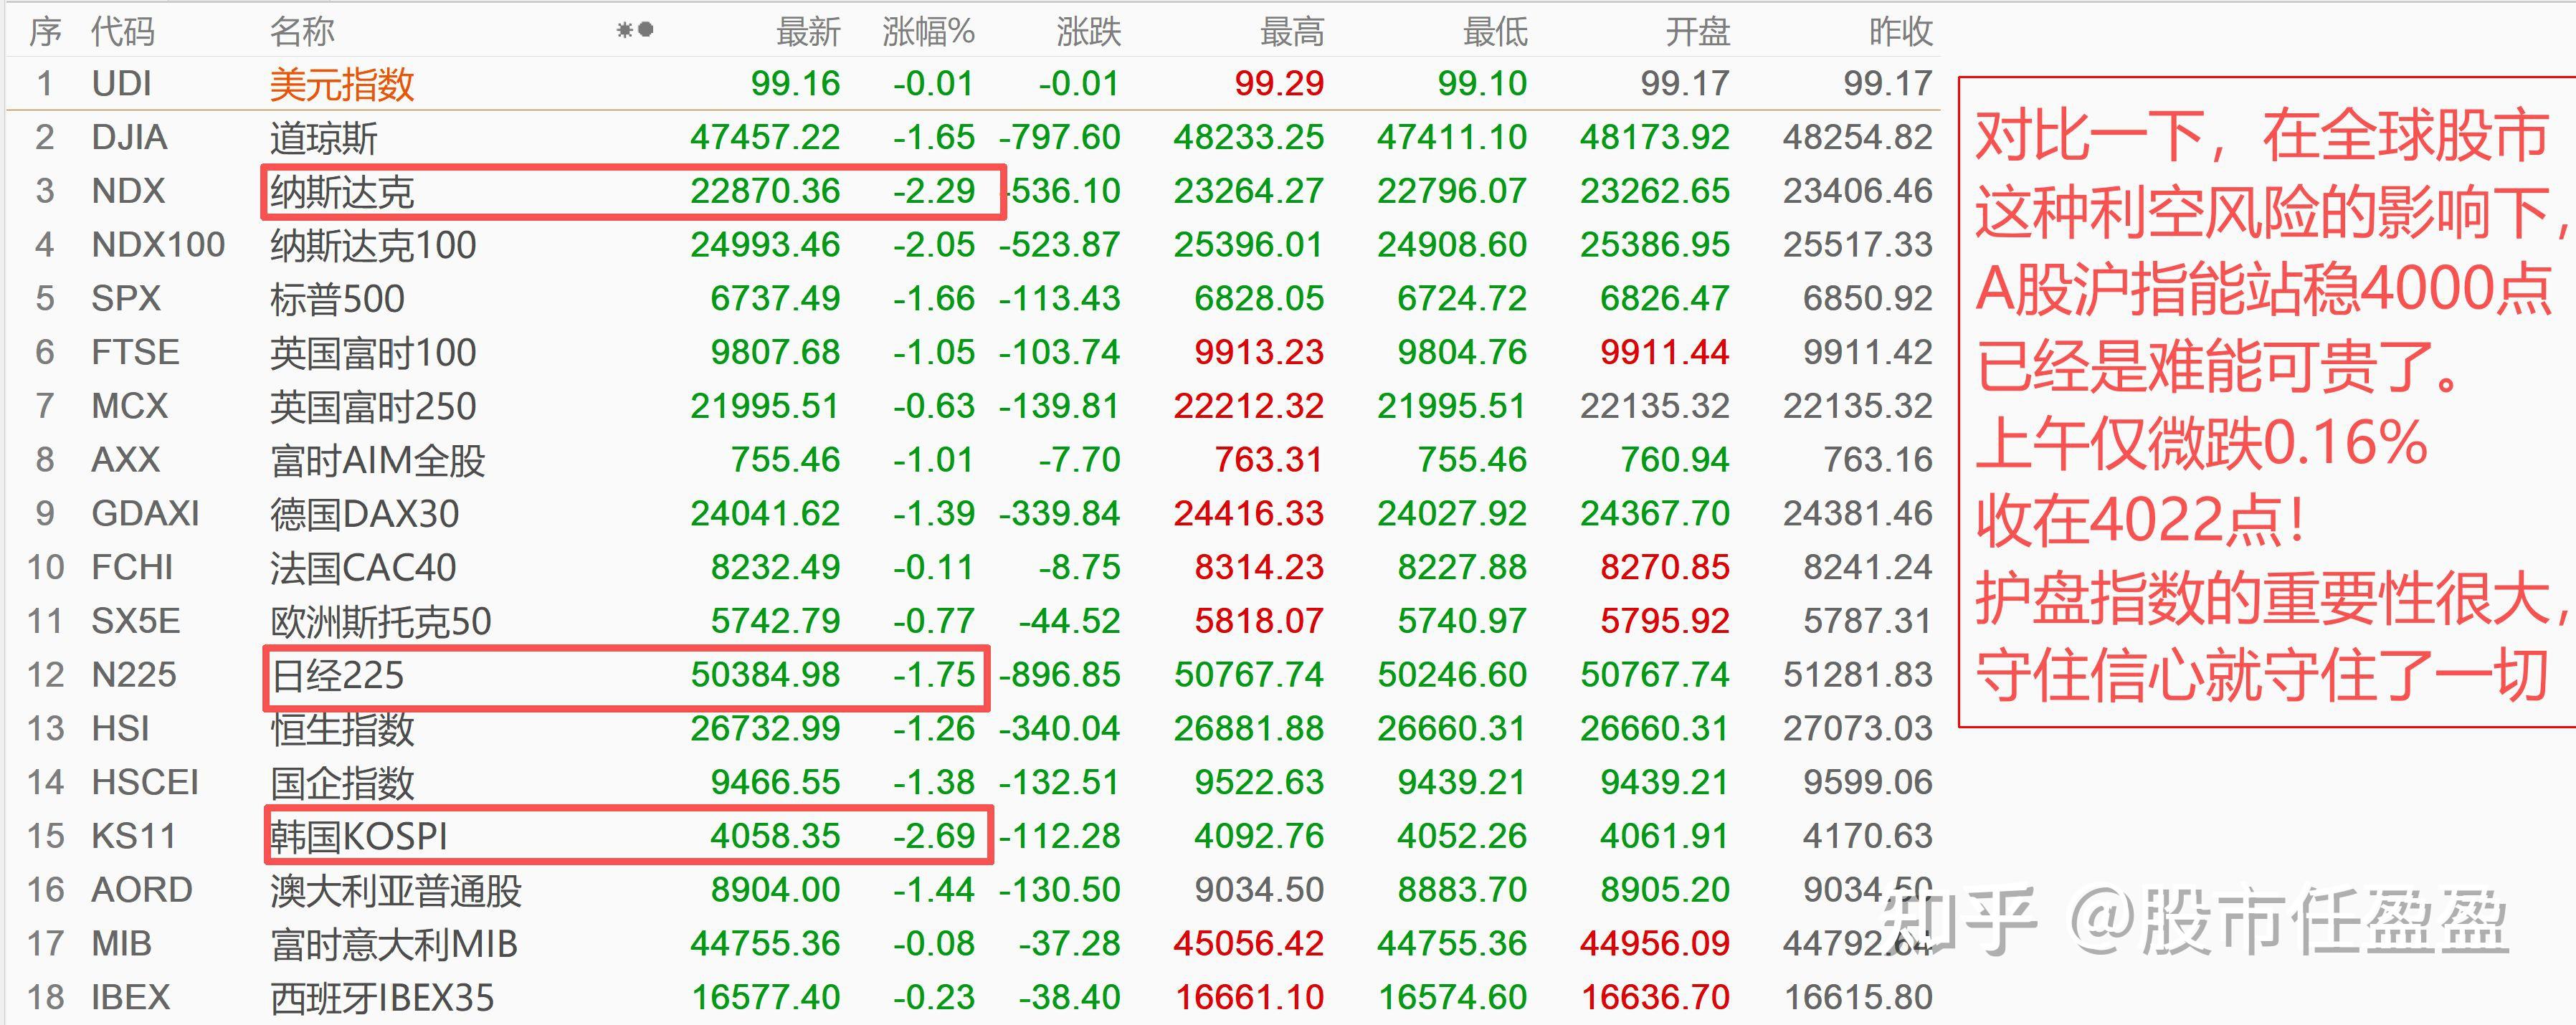Screen dimensions: 2576x1025
Task: Click the DJIA ticker code
Action: click(129, 138)
